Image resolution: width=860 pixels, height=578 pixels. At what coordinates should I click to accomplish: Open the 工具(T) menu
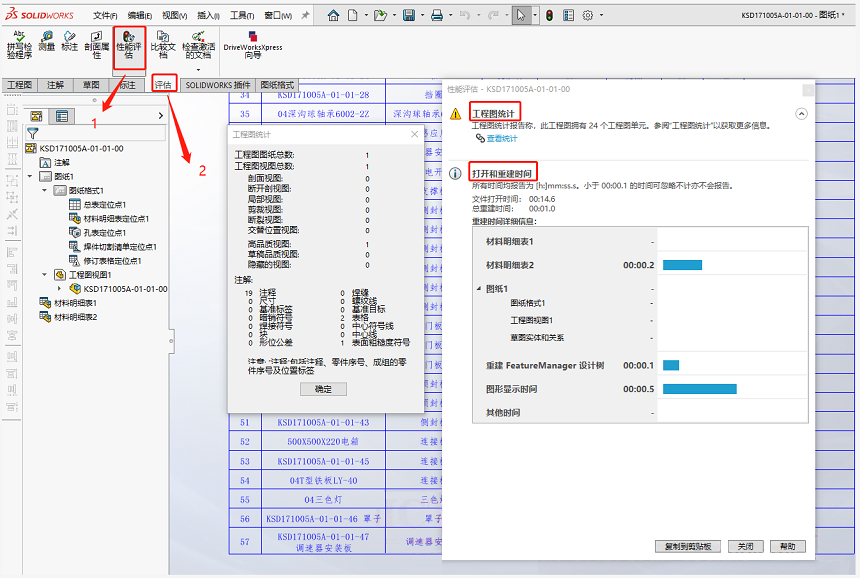click(x=241, y=16)
